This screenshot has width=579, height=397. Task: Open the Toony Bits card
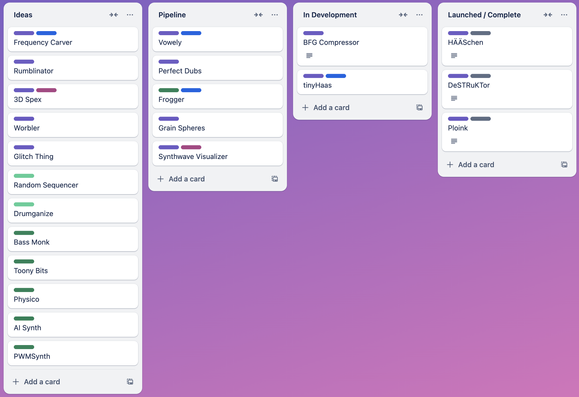[x=73, y=267]
